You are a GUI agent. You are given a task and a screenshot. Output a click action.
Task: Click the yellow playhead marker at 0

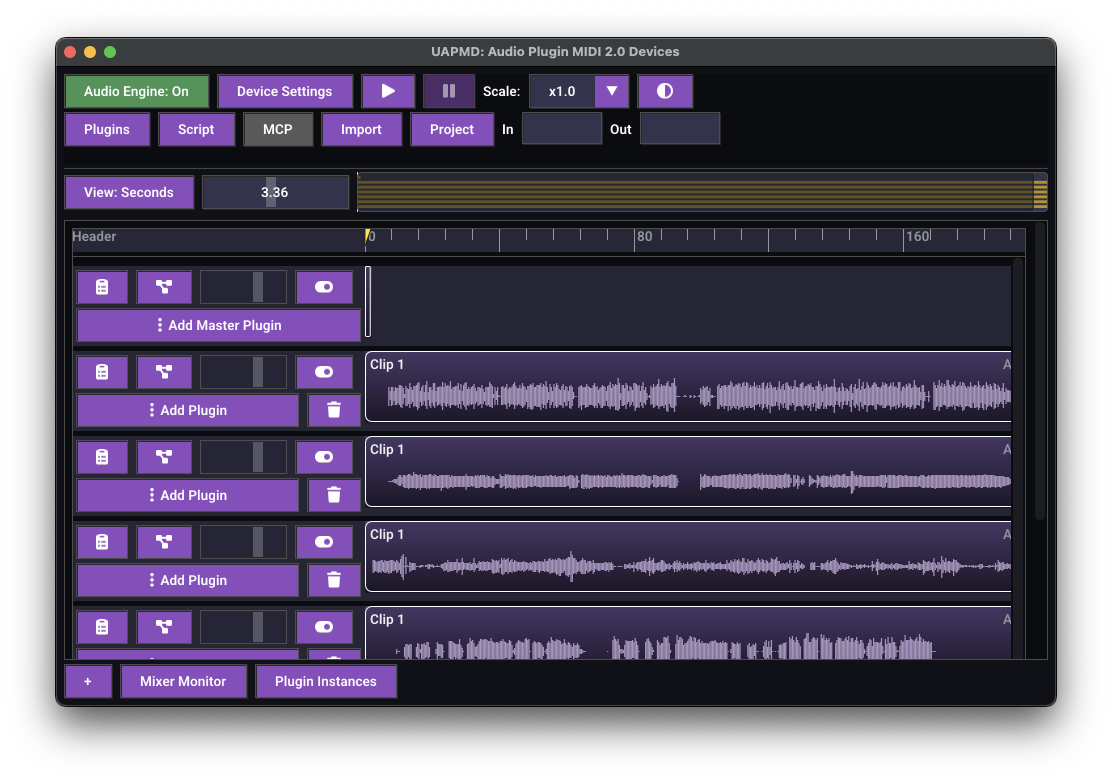coord(367,236)
